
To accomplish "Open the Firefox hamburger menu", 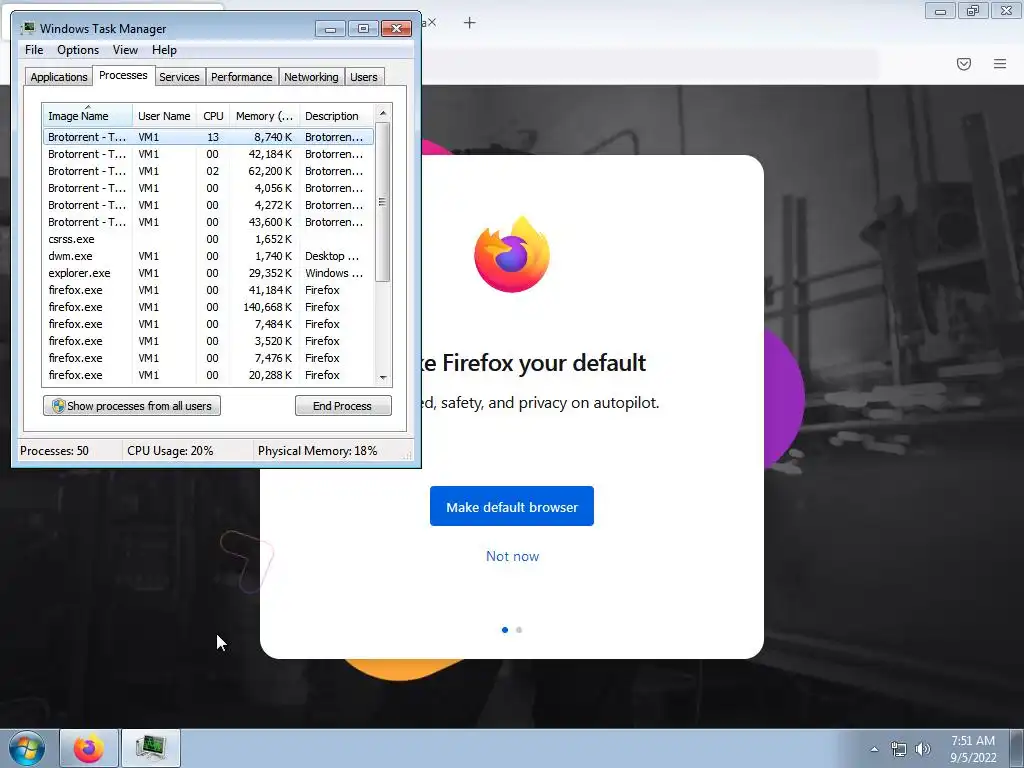I will [x=999, y=64].
